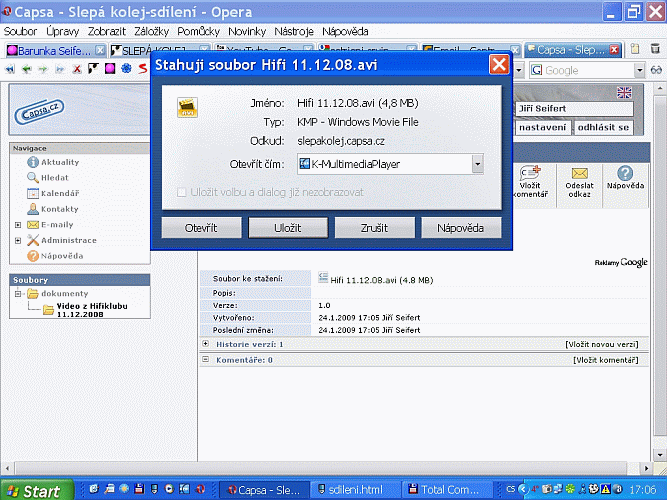Click the Zrušit button to cancel download
The height and width of the screenshot is (500, 667).
pos(374,228)
